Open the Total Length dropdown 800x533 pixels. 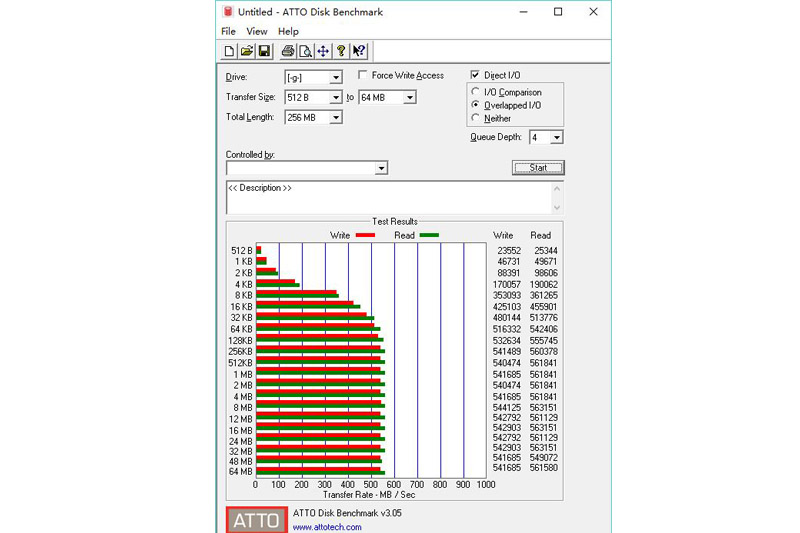click(336, 118)
